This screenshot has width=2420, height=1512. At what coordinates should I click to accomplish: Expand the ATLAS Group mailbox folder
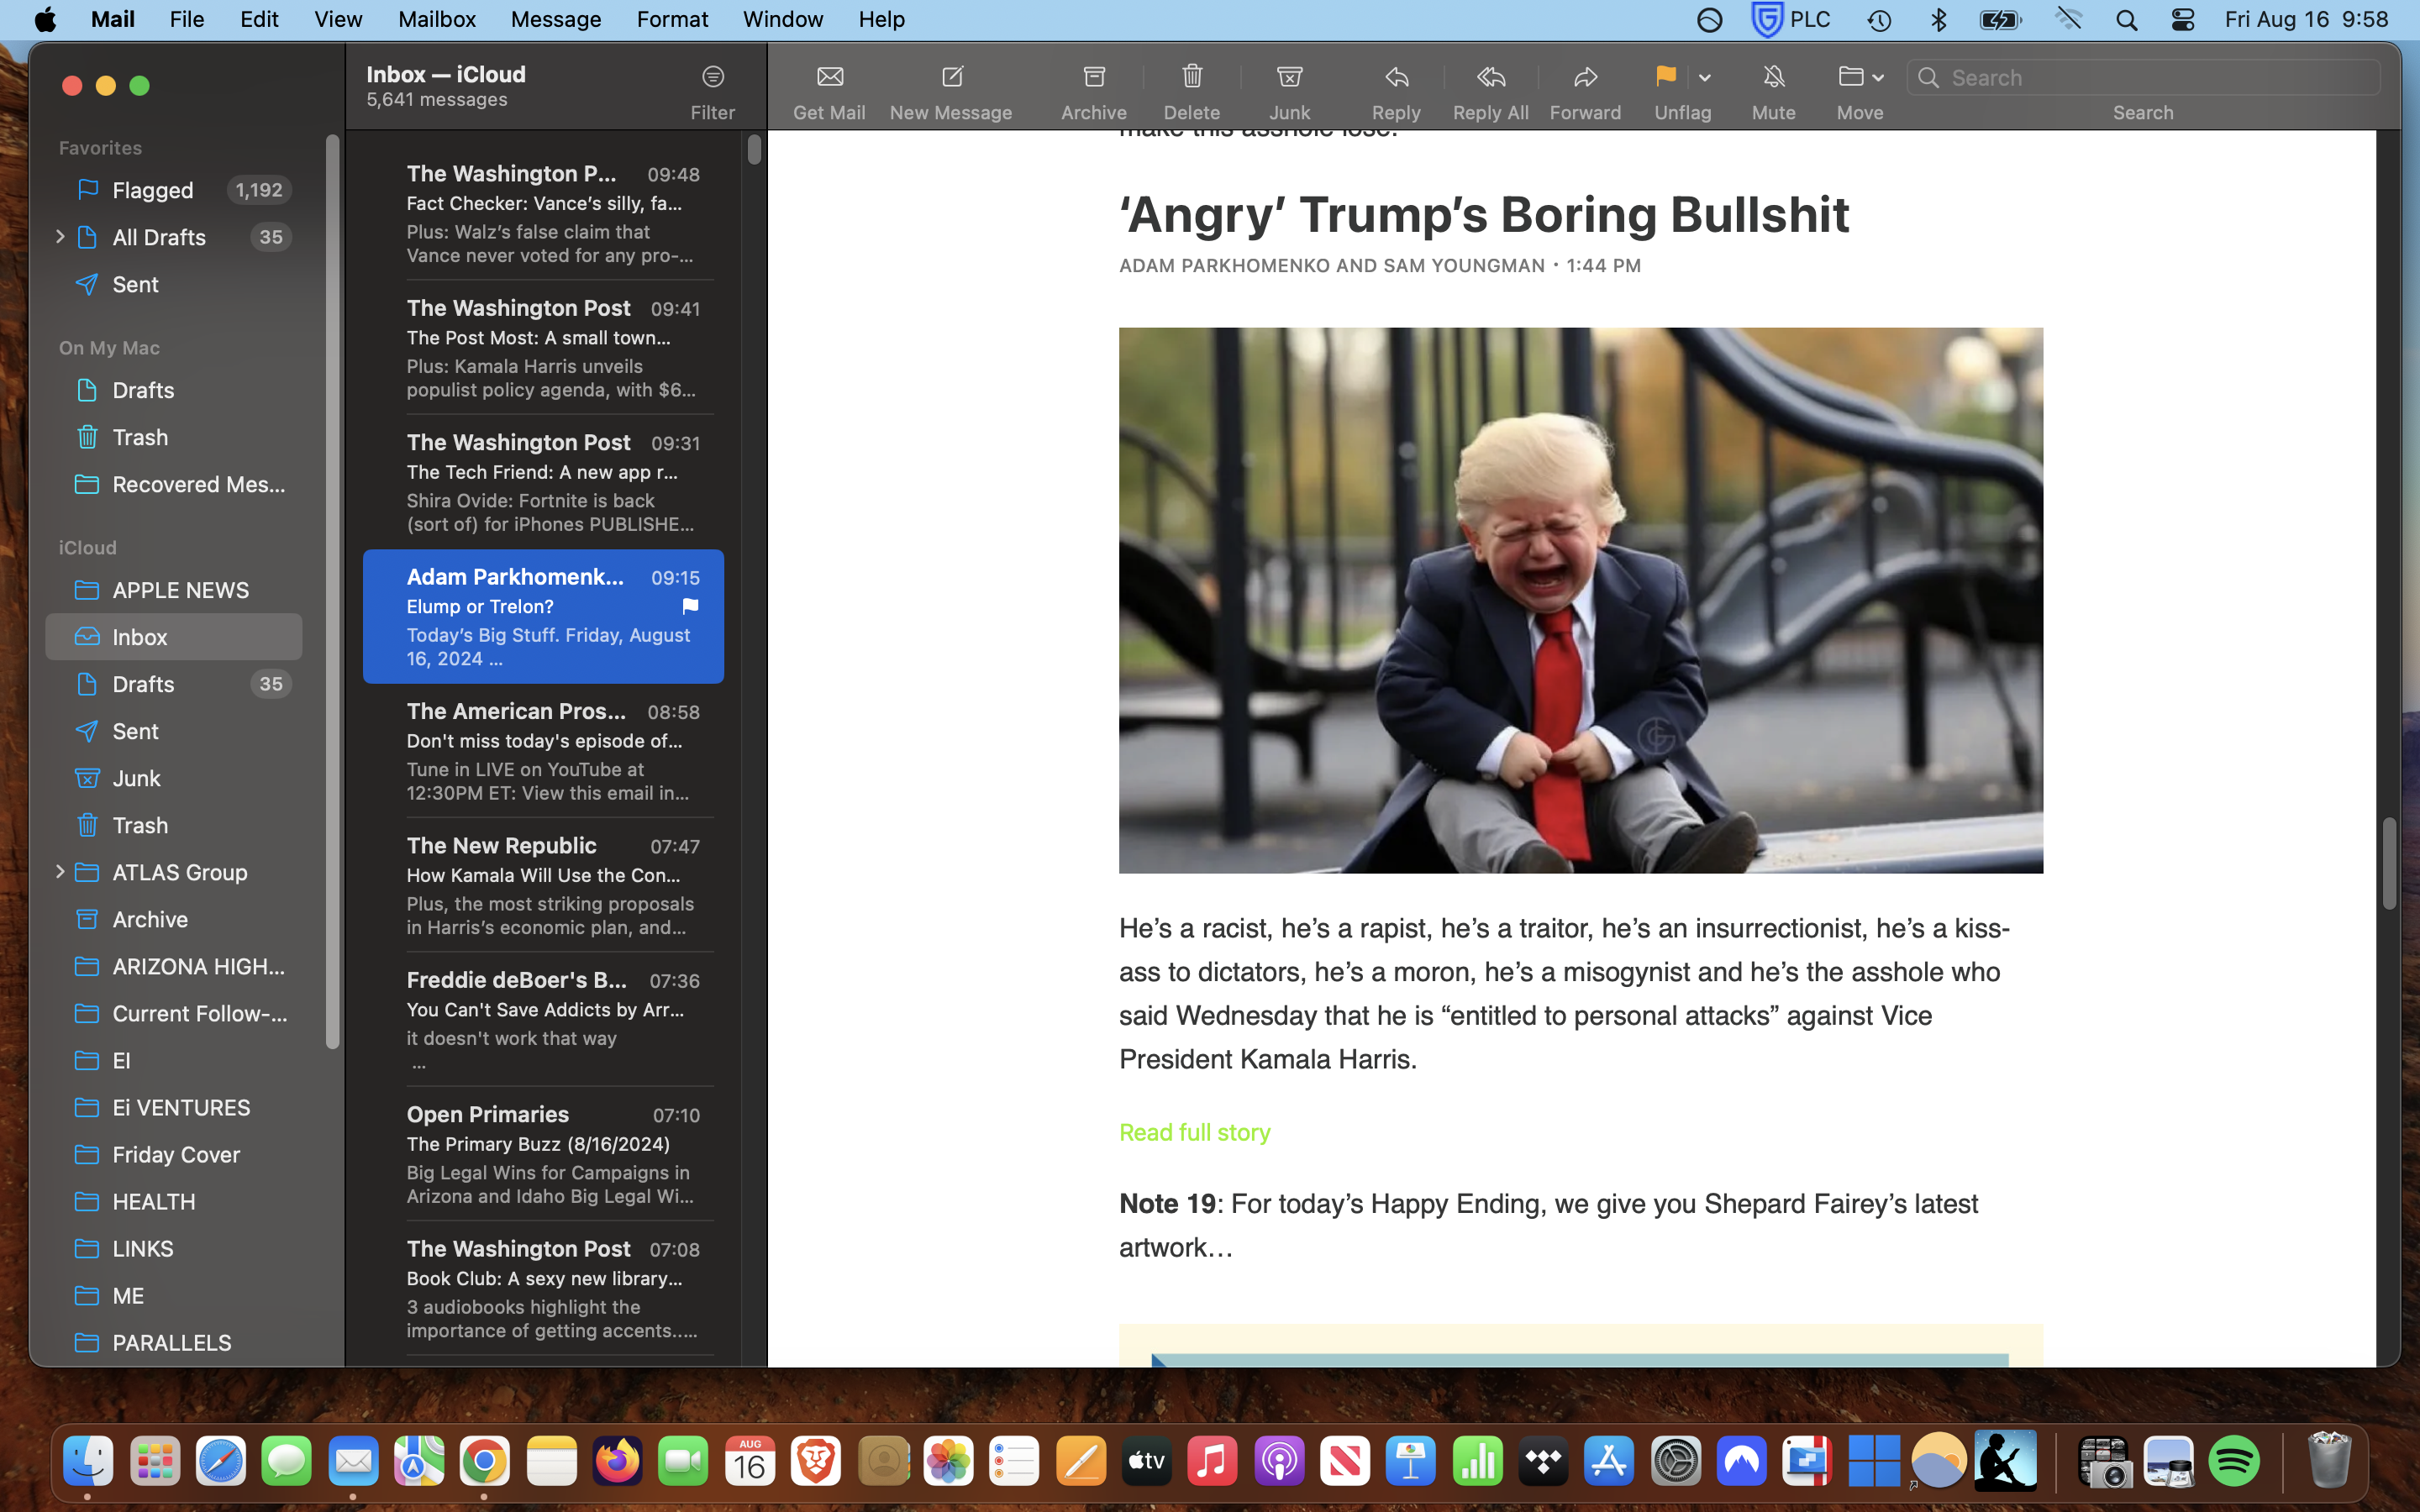pos(60,872)
